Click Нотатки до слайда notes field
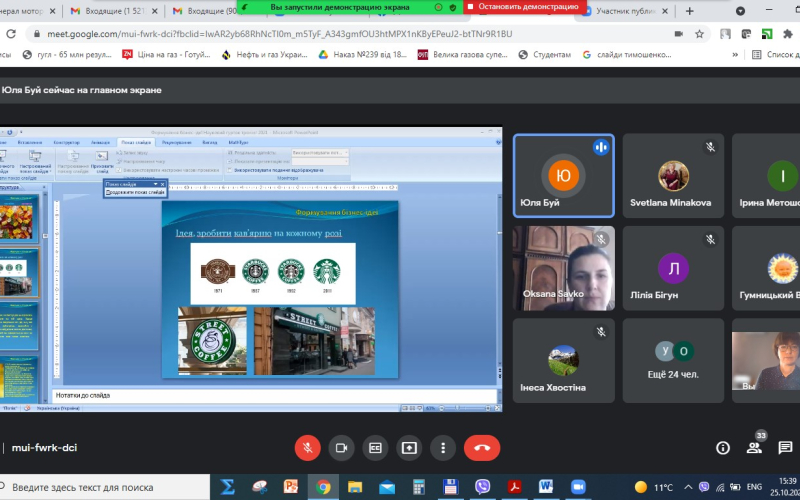This screenshot has height=500, width=800. pos(274,395)
